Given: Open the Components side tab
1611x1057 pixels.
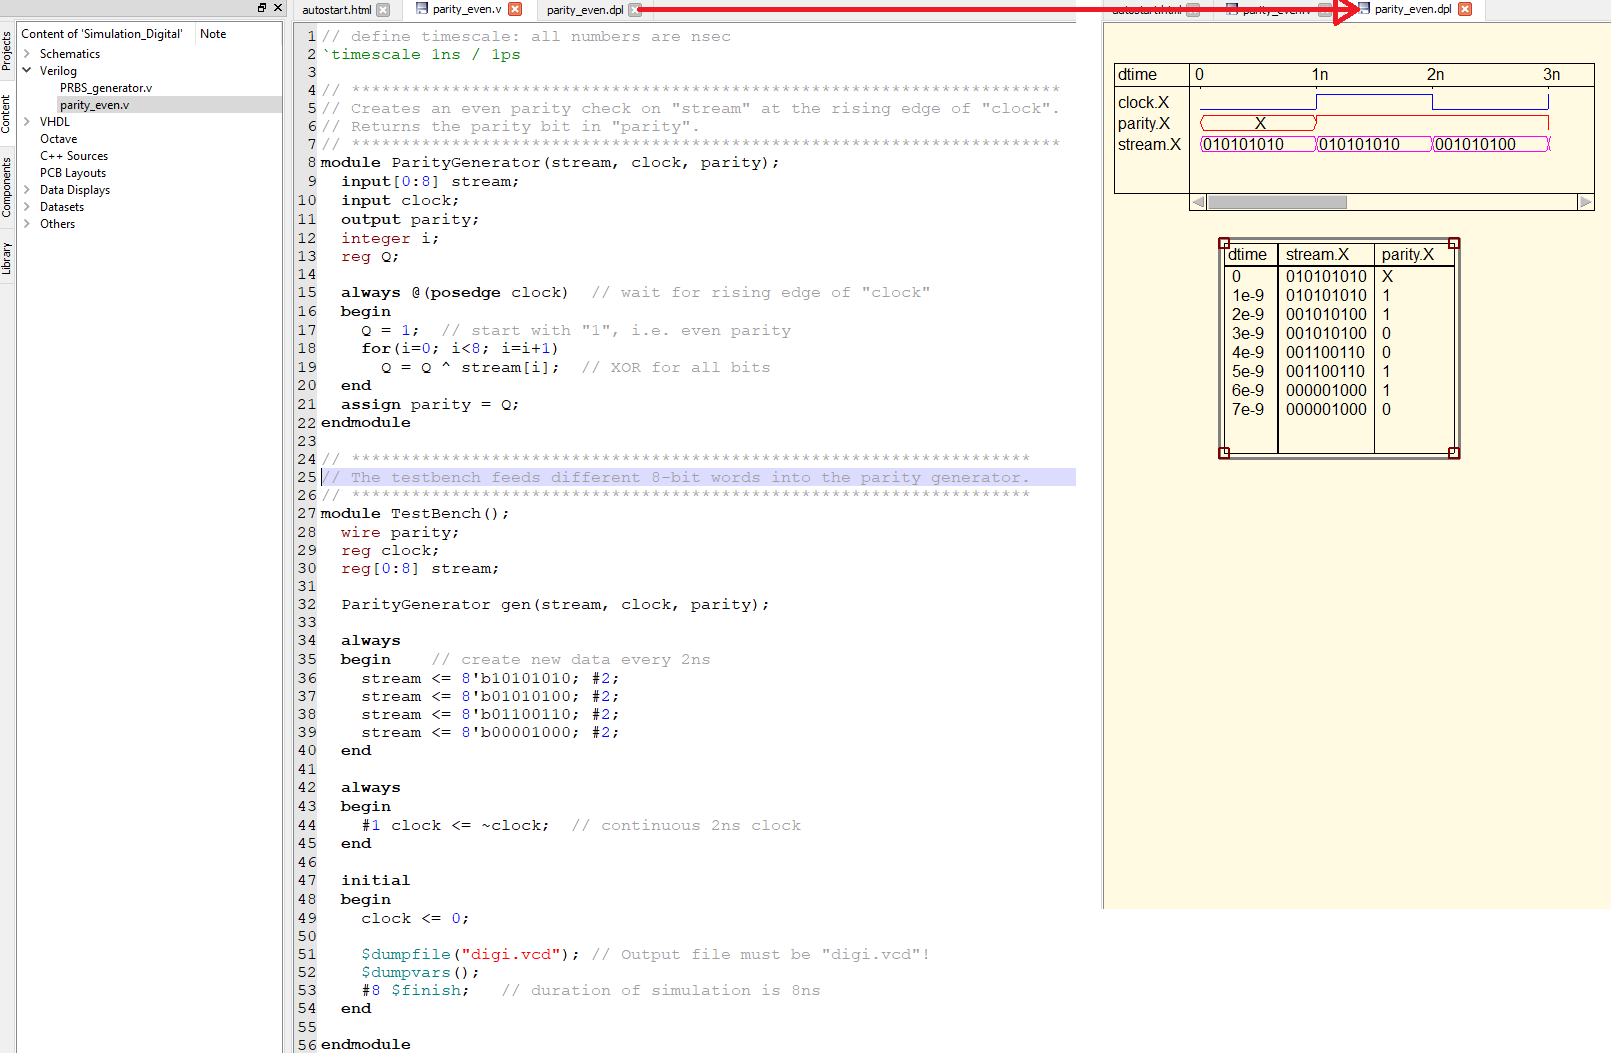Looking at the screenshot, I should (6, 187).
